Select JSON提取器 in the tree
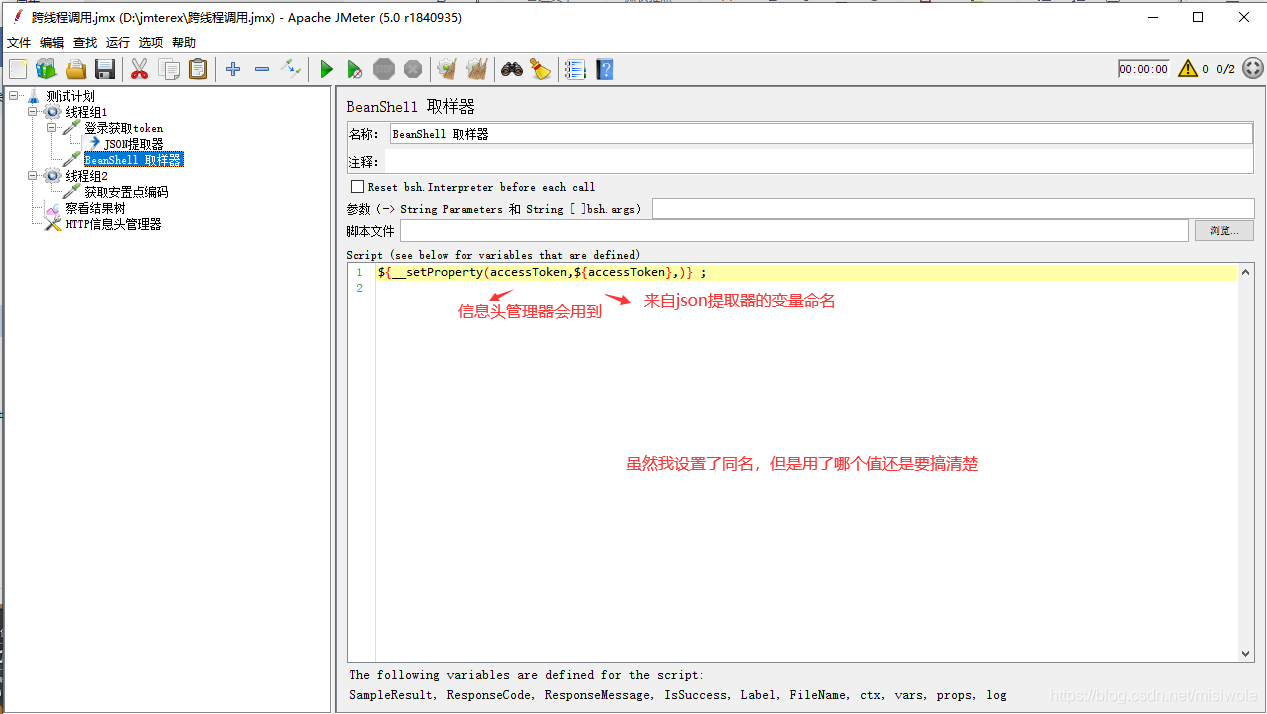The image size is (1267, 714). [133, 144]
